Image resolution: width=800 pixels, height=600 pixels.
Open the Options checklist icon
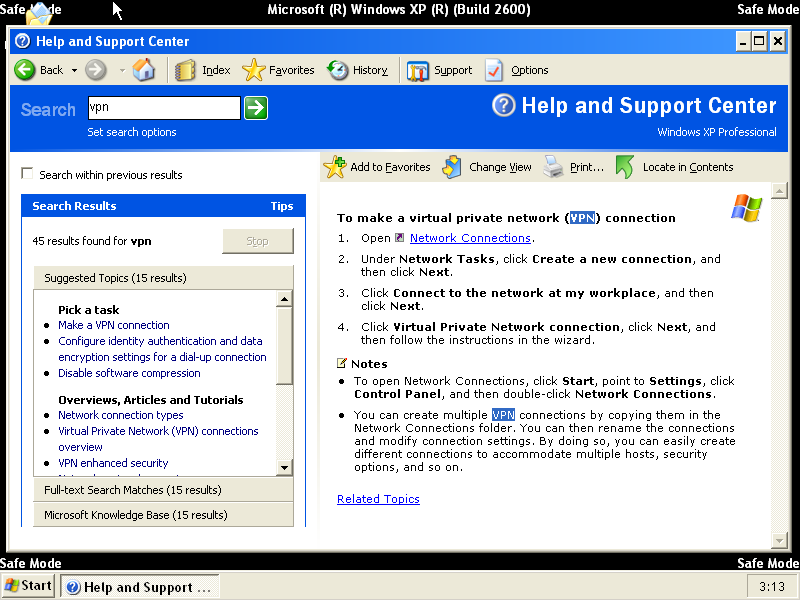[495, 70]
